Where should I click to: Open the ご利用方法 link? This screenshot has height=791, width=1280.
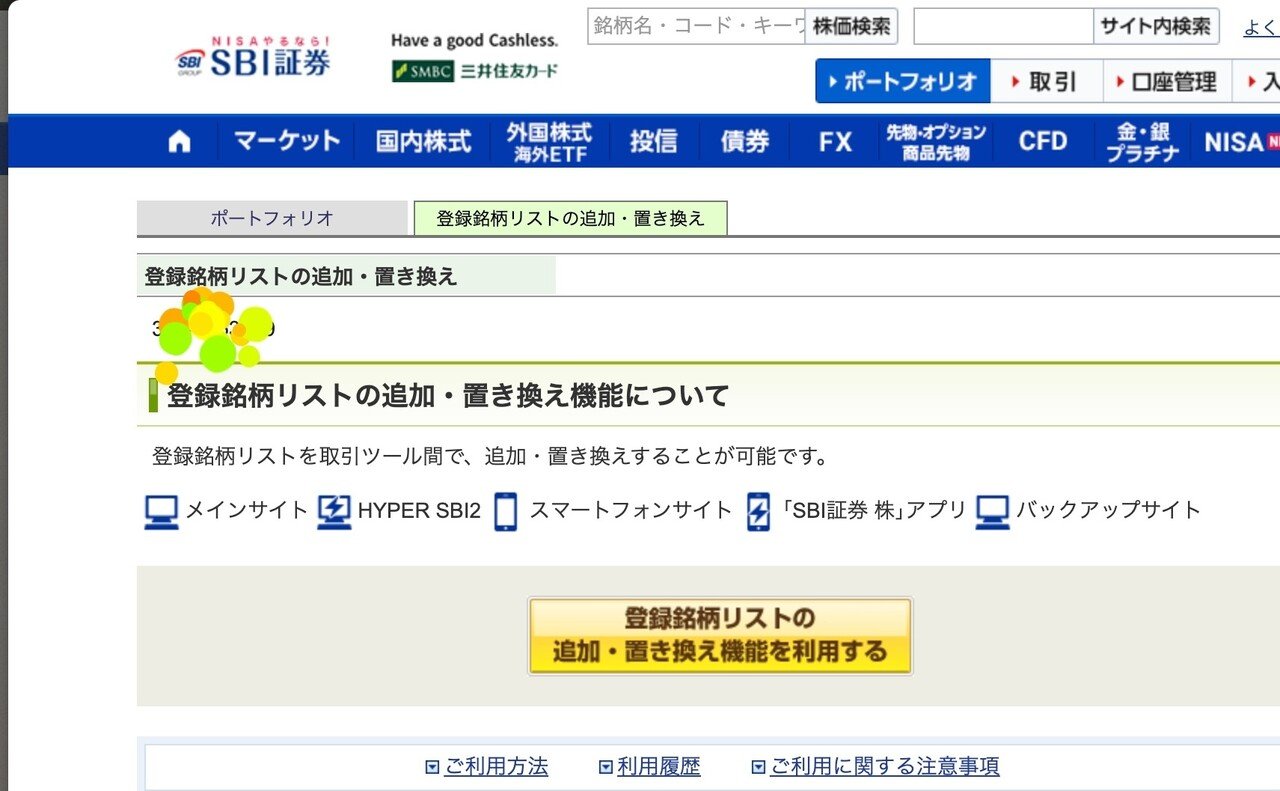click(x=497, y=765)
